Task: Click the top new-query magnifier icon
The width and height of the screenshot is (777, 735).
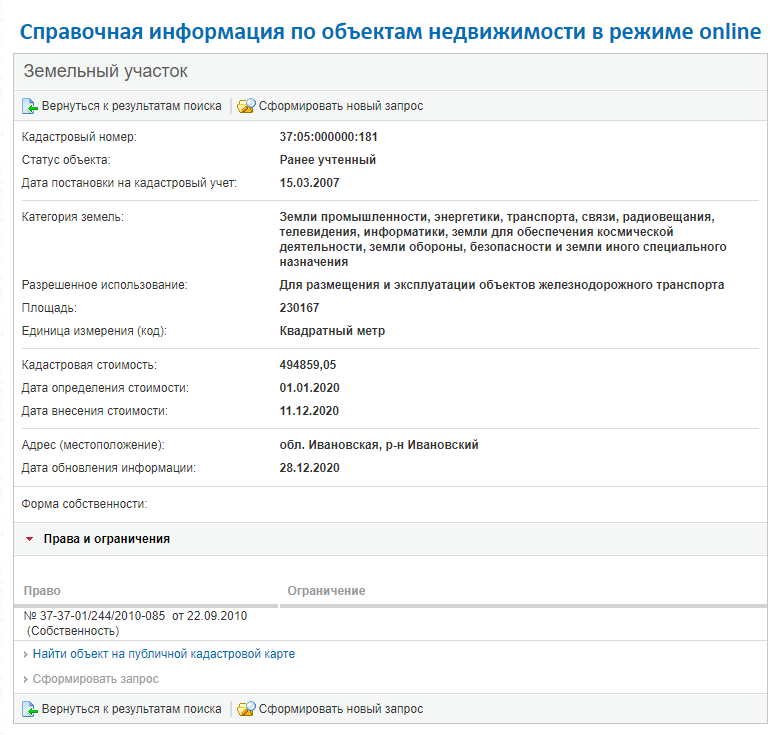Action: pos(246,106)
